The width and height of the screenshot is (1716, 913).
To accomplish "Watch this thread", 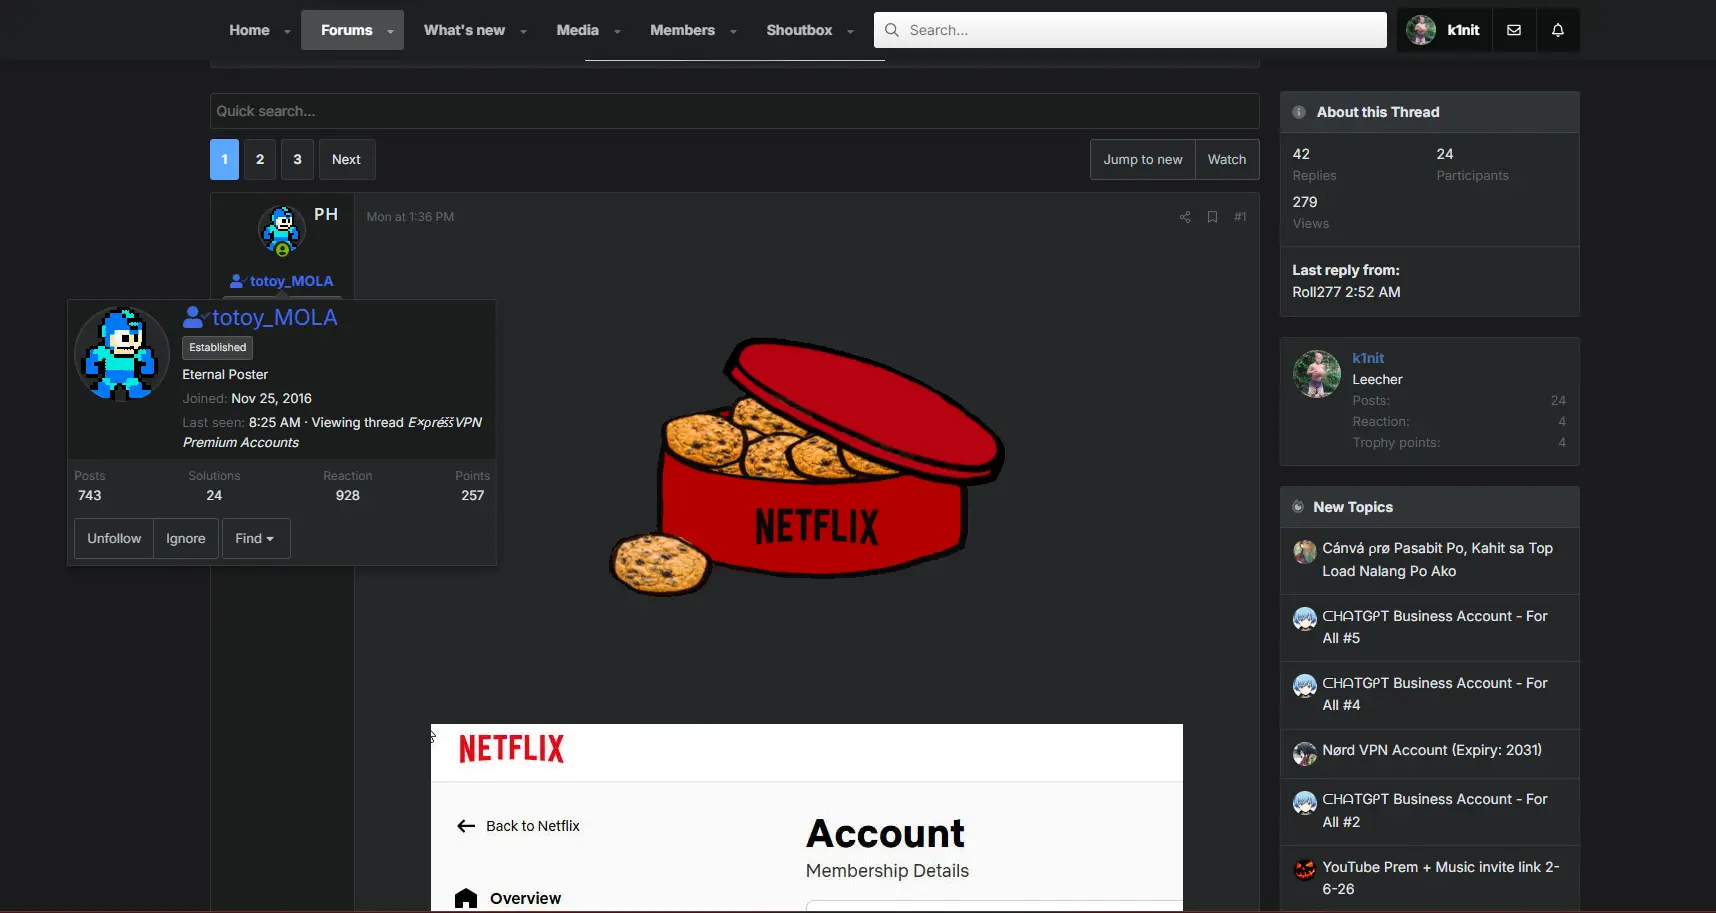I will [x=1227, y=159].
